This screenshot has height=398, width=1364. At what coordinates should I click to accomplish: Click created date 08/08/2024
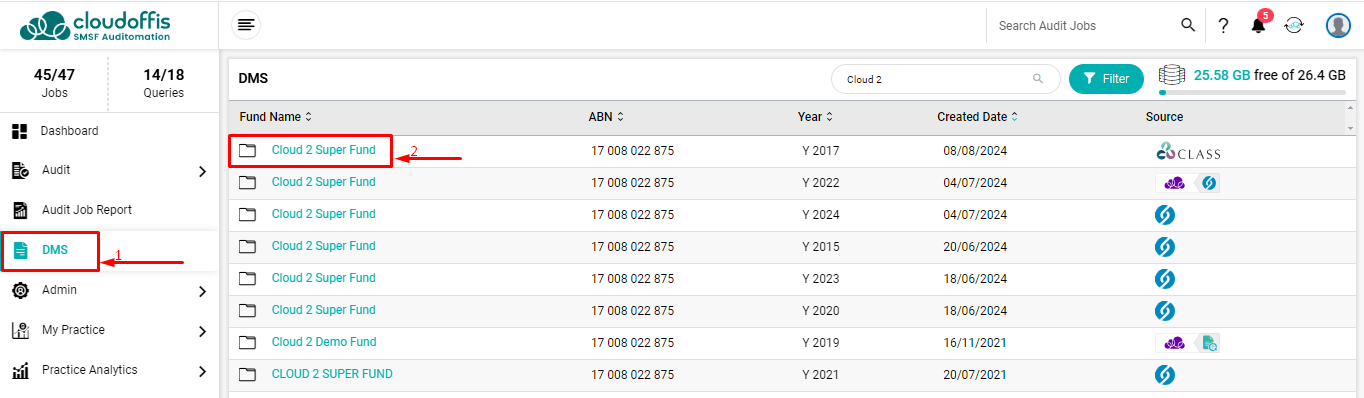(x=975, y=152)
